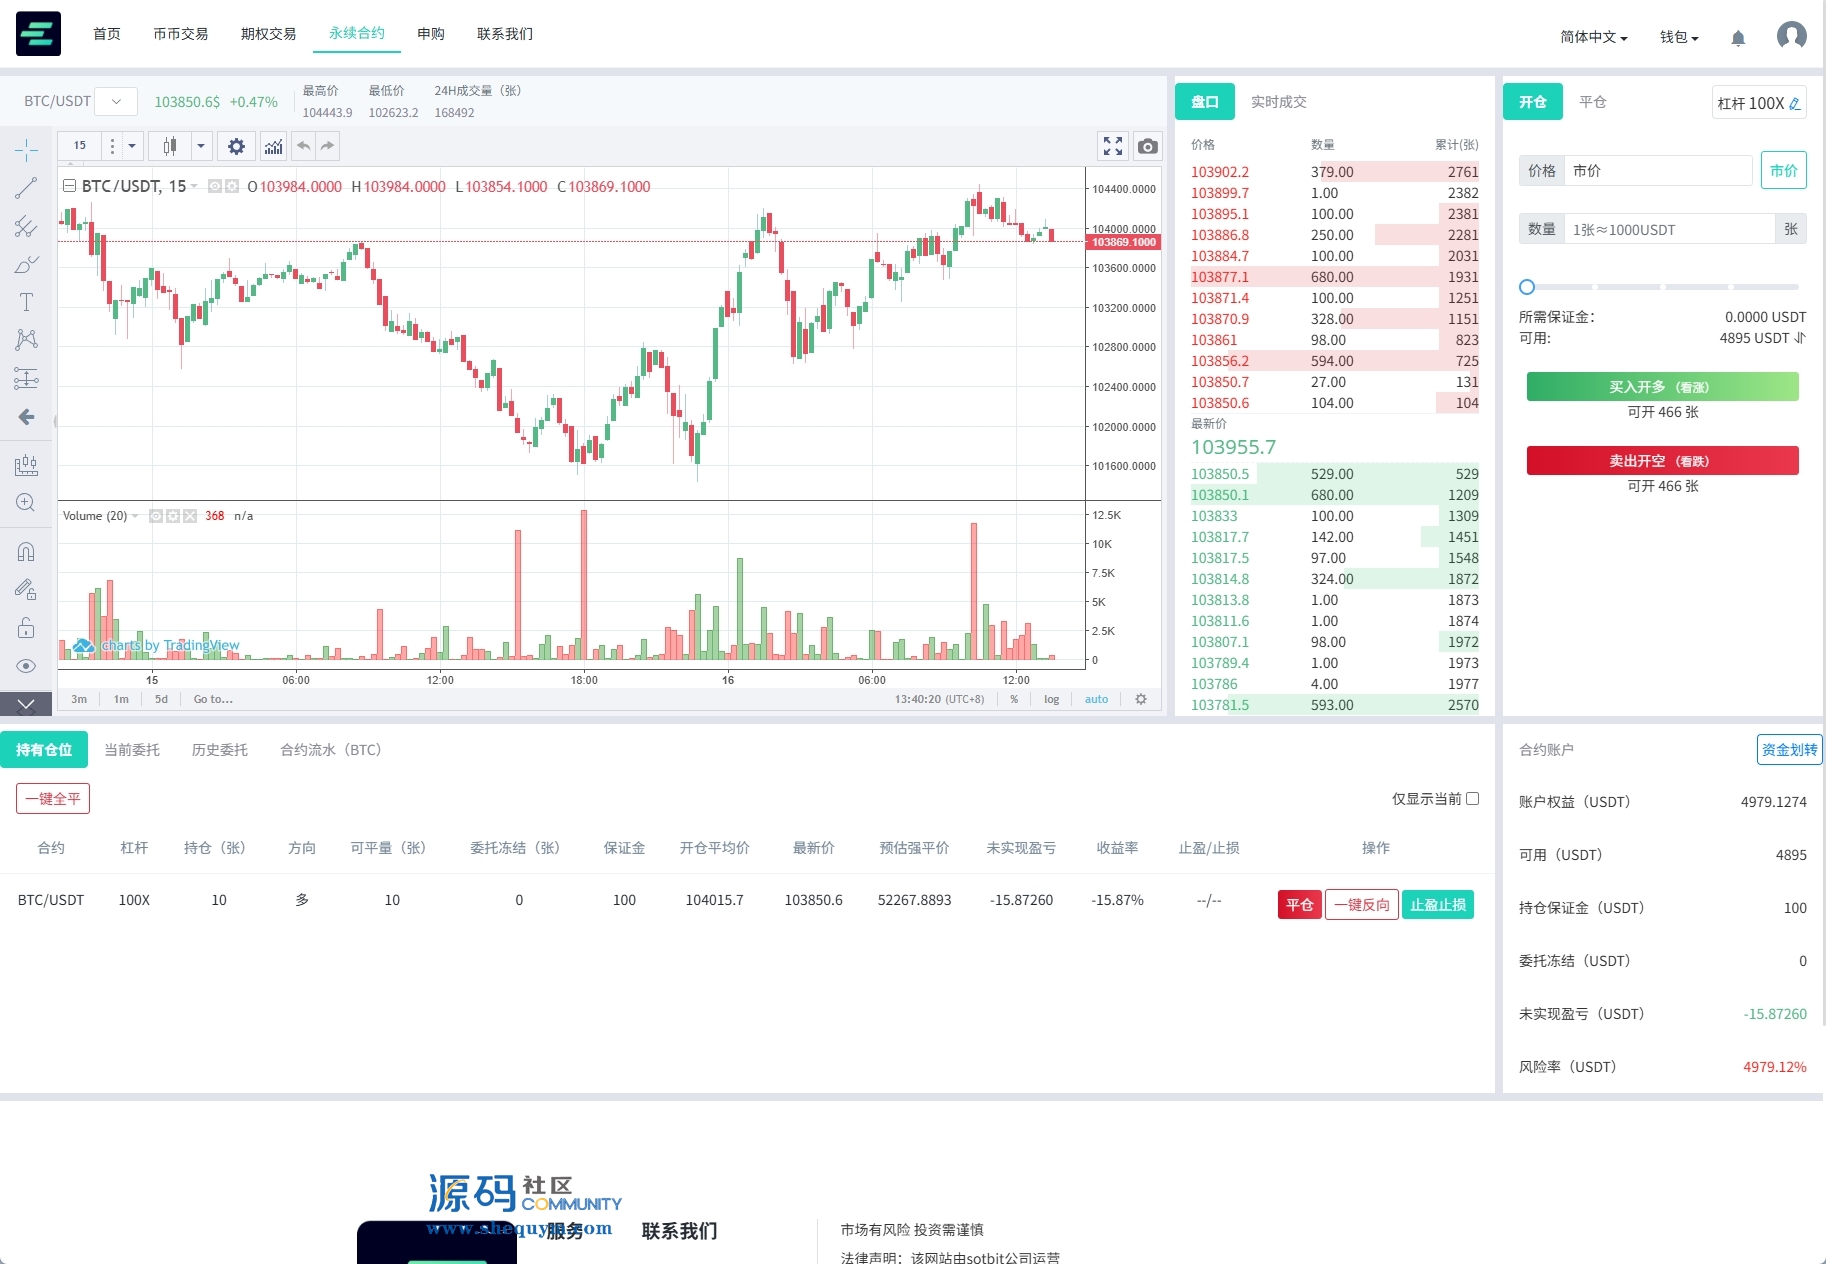Open the 历史委托 tab

click(219, 750)
